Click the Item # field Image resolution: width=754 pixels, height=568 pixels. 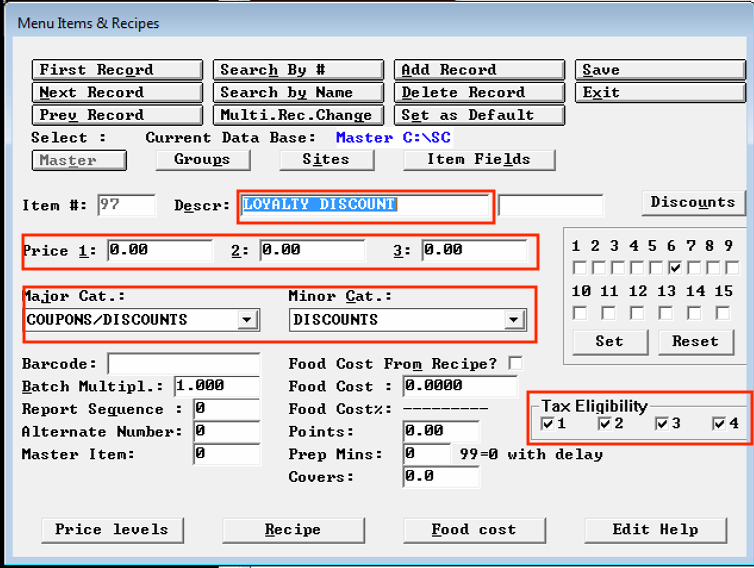point(126,205)
